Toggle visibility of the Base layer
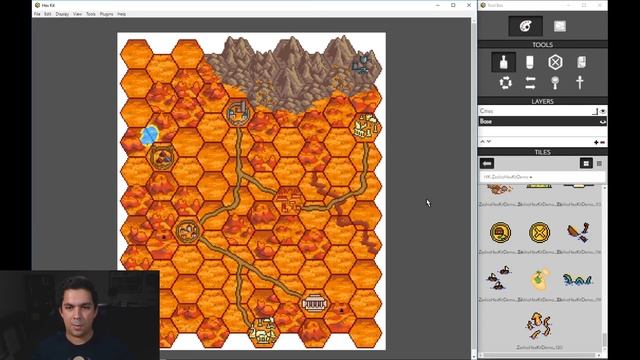This screenshot has height=360, width=640. pyautogui.click(x=602, y=122)
